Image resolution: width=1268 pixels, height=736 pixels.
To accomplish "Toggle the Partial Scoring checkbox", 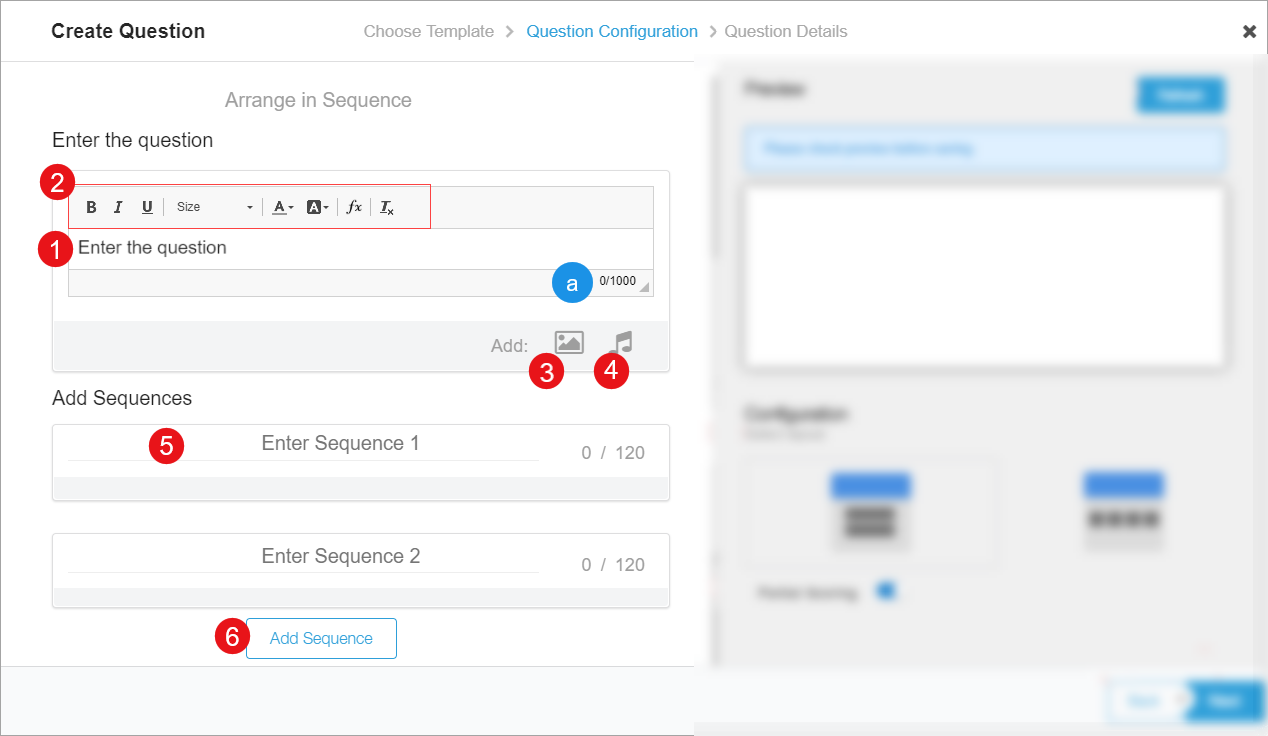I will 885,591.
